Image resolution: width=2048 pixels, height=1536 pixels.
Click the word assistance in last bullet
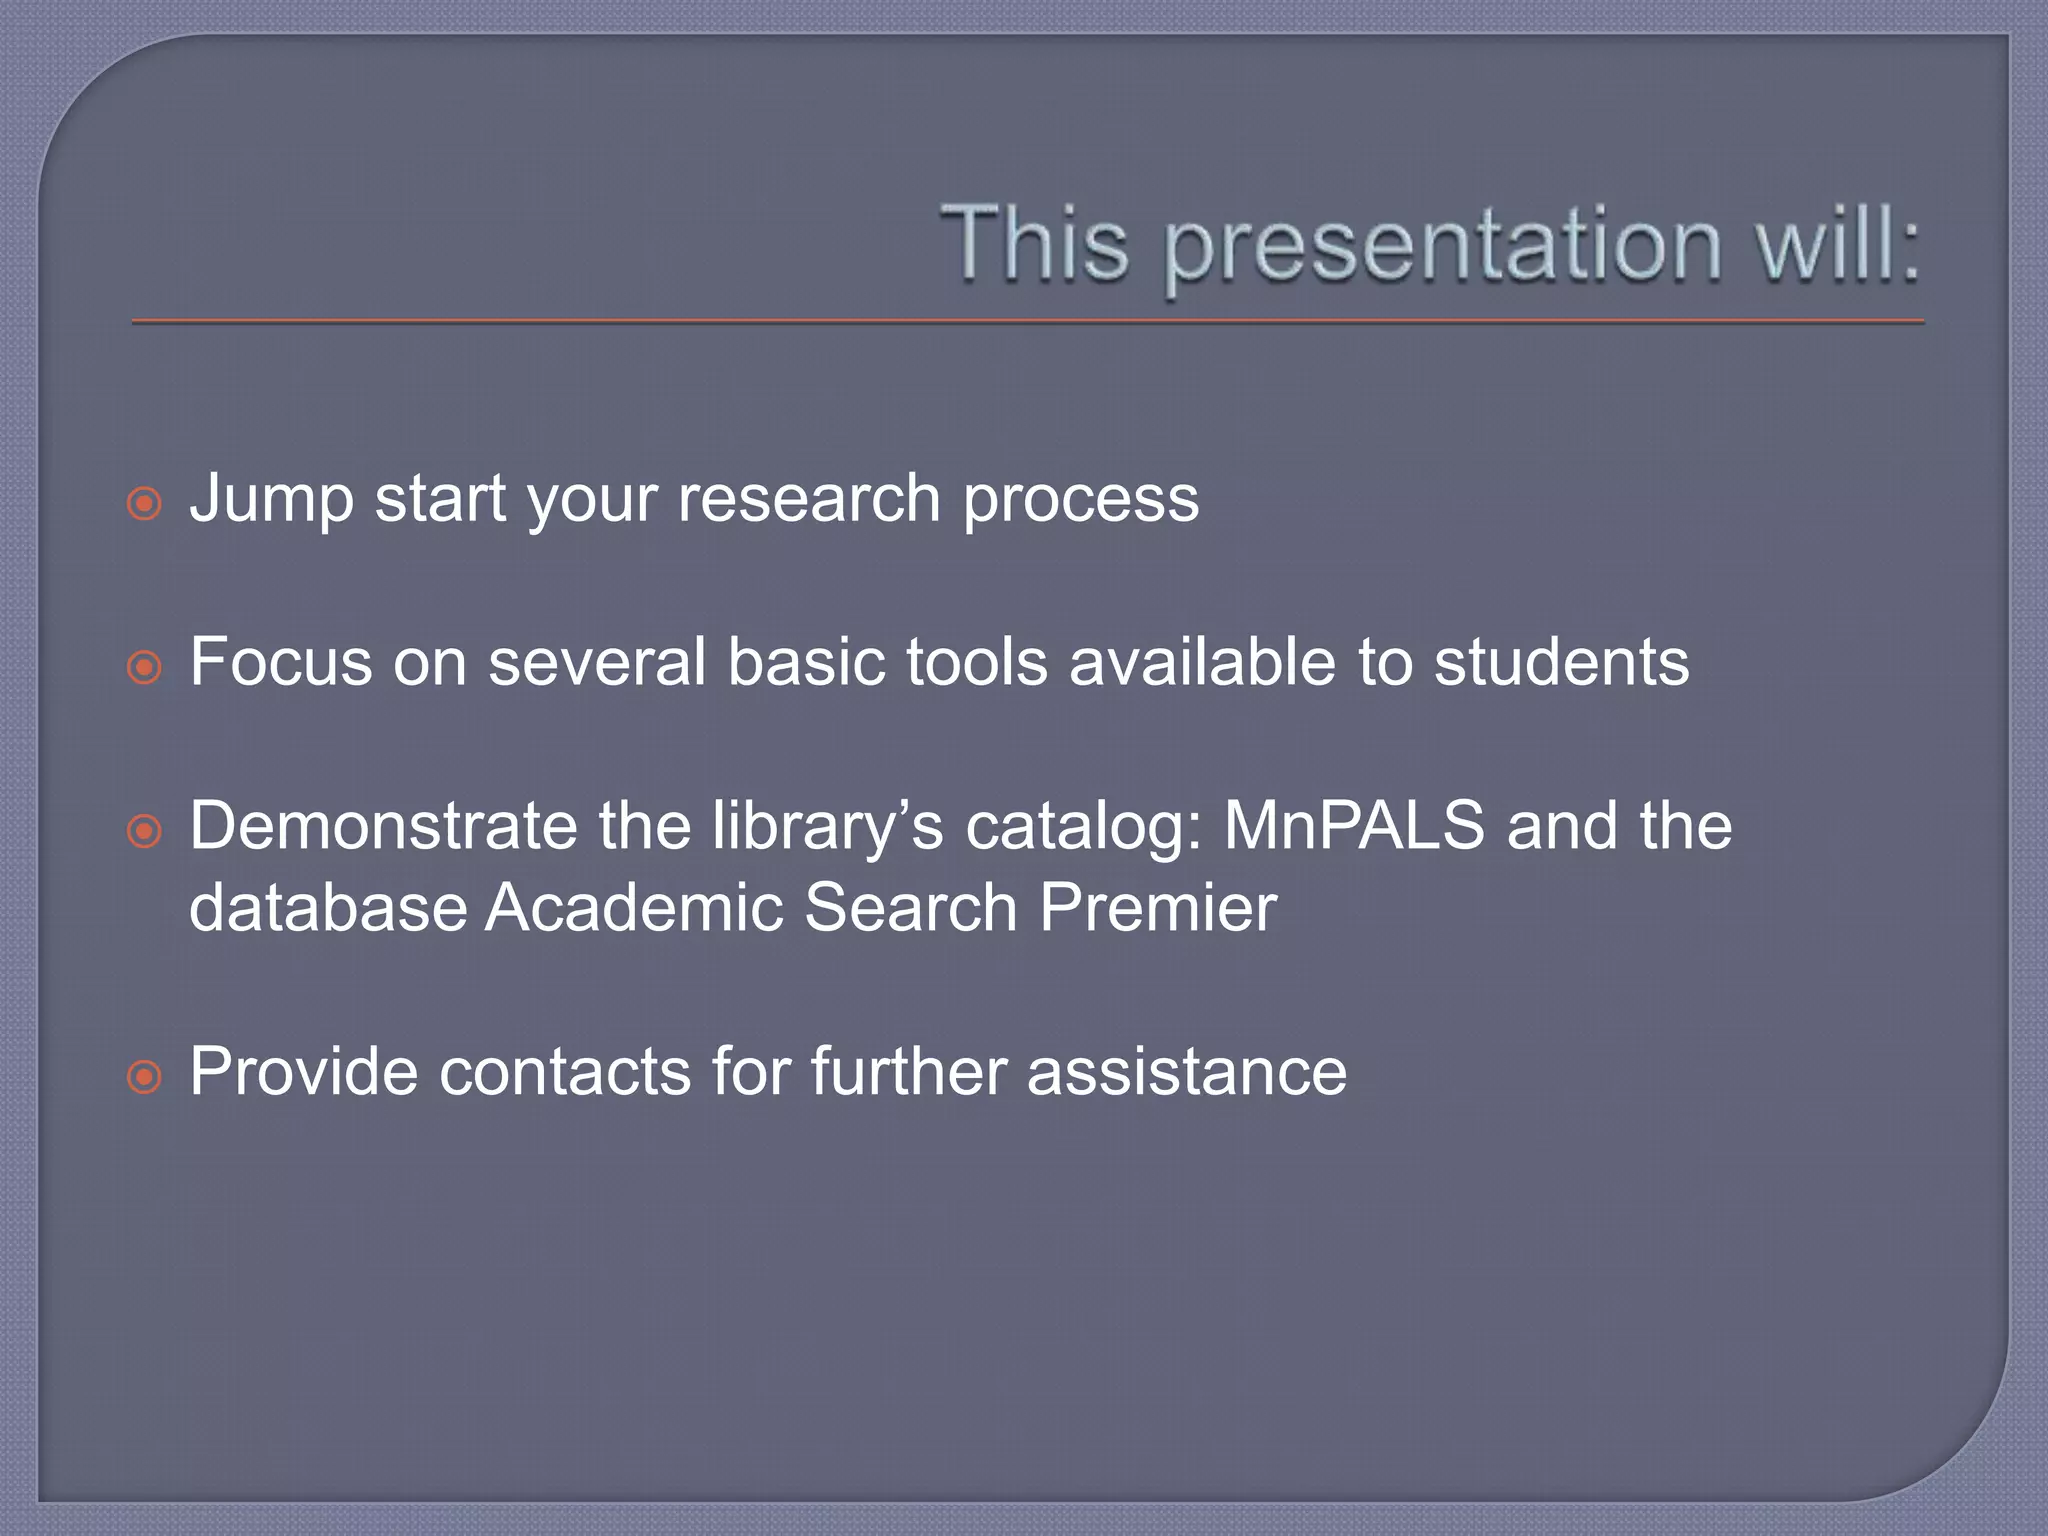tap(1187, 1072)
